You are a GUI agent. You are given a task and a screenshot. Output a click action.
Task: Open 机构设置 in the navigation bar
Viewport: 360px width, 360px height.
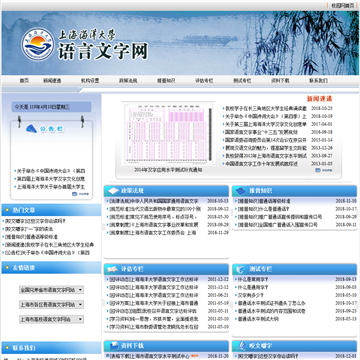90,81
